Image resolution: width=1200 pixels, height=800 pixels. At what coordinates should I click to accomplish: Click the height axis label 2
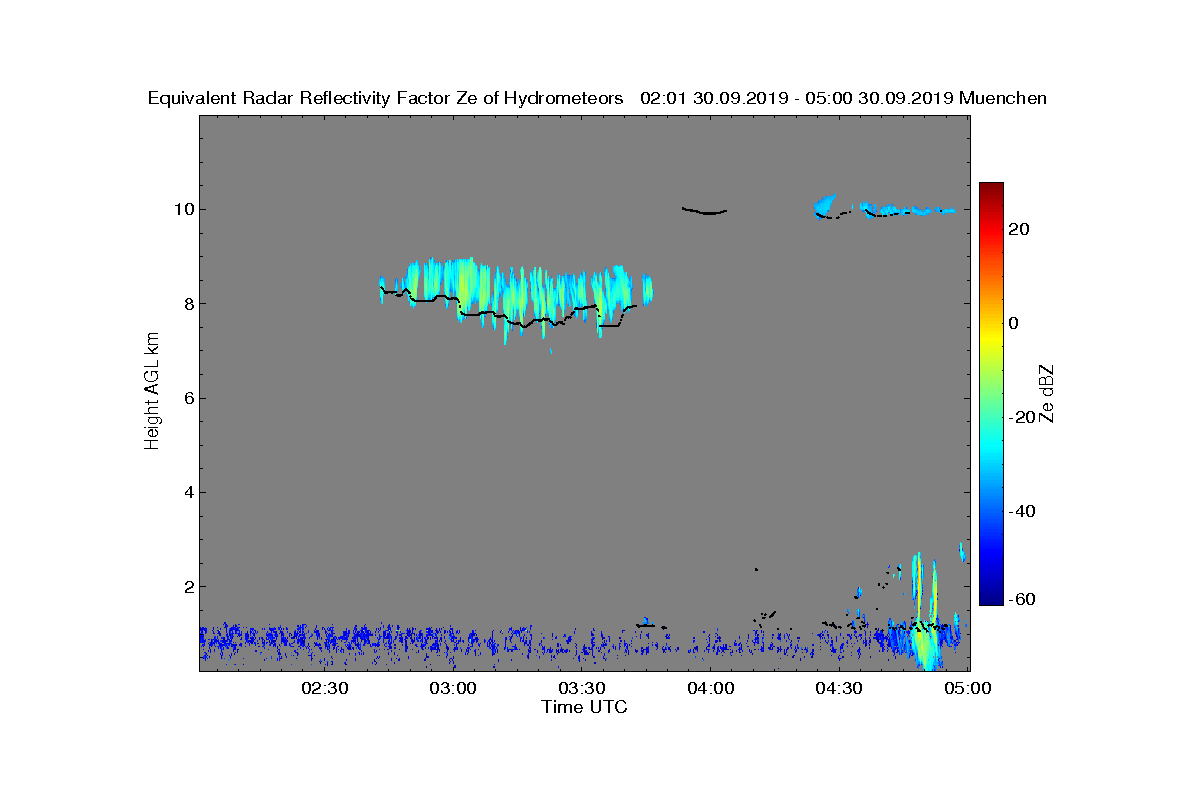[187, 586]
